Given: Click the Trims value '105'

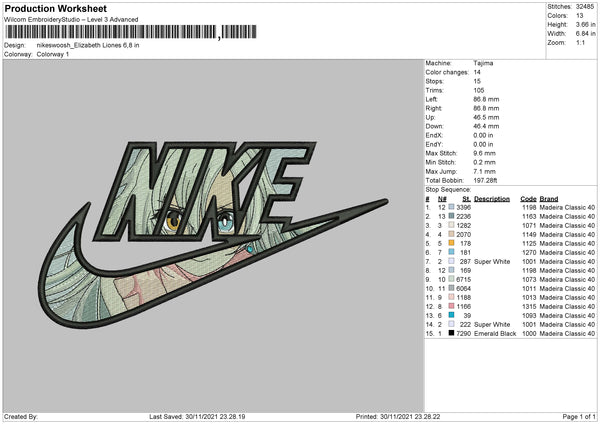Looking at the screenshot, I should pyautogui.click(x=479, y=90).
